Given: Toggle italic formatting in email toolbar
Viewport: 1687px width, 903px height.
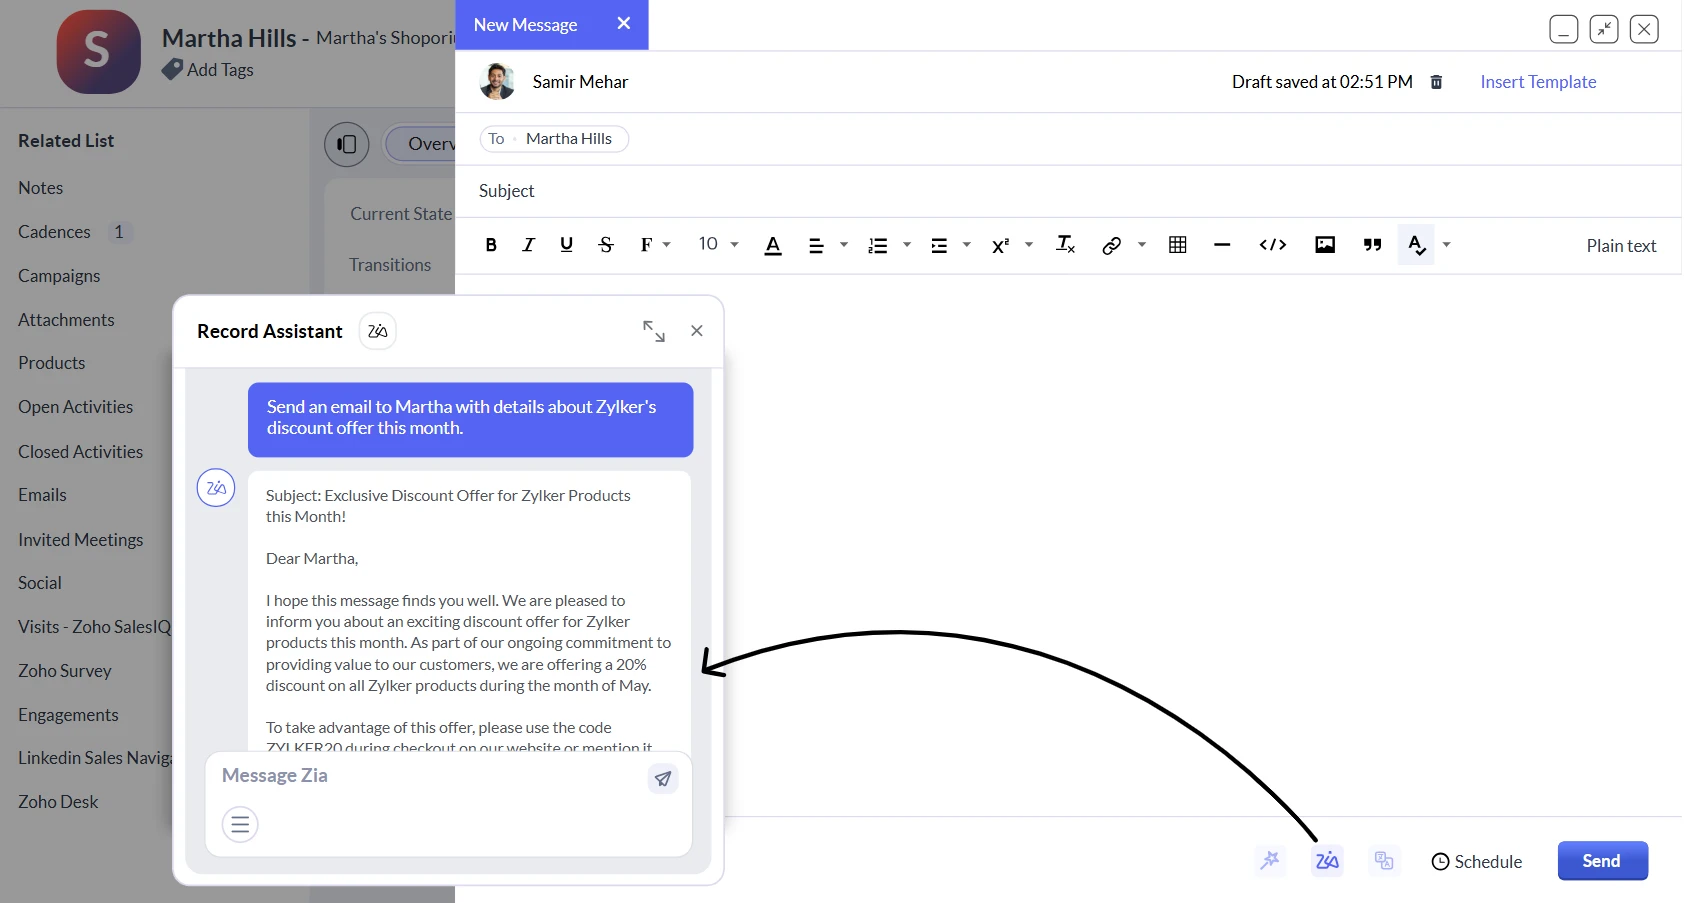Looking at the screenshot, I should tap(528, 245).
